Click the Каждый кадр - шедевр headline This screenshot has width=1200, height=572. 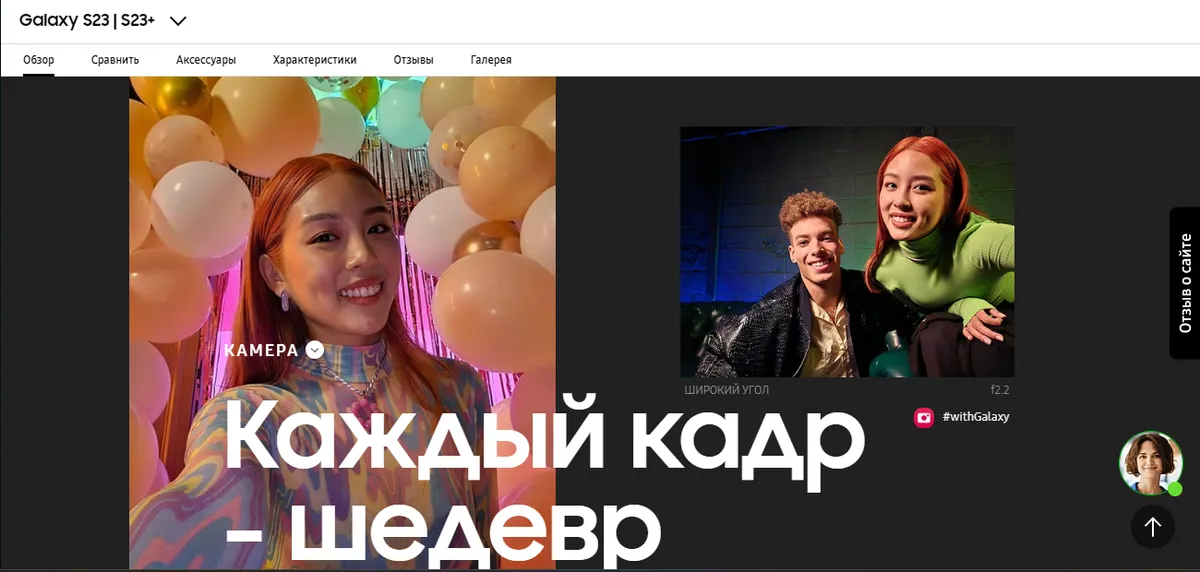(545, 480)
